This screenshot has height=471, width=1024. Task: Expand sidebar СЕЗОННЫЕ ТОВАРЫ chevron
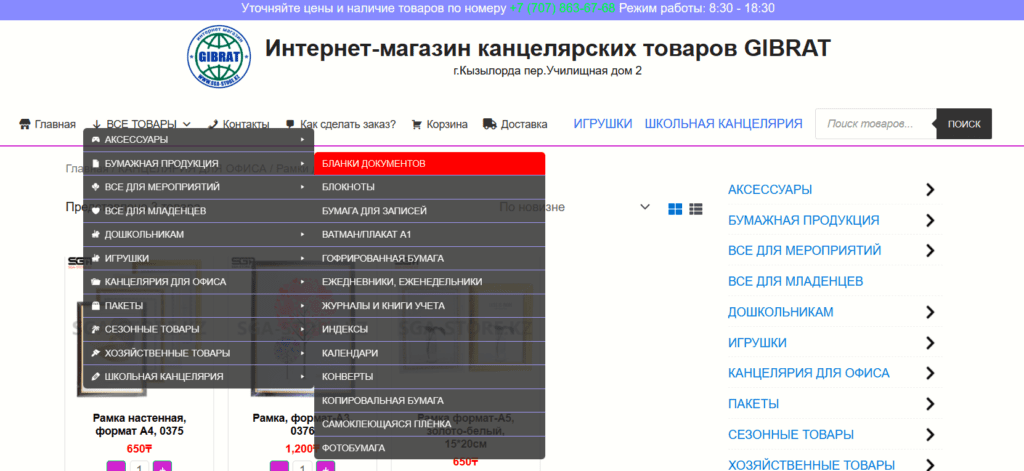(x=931, y=435)
